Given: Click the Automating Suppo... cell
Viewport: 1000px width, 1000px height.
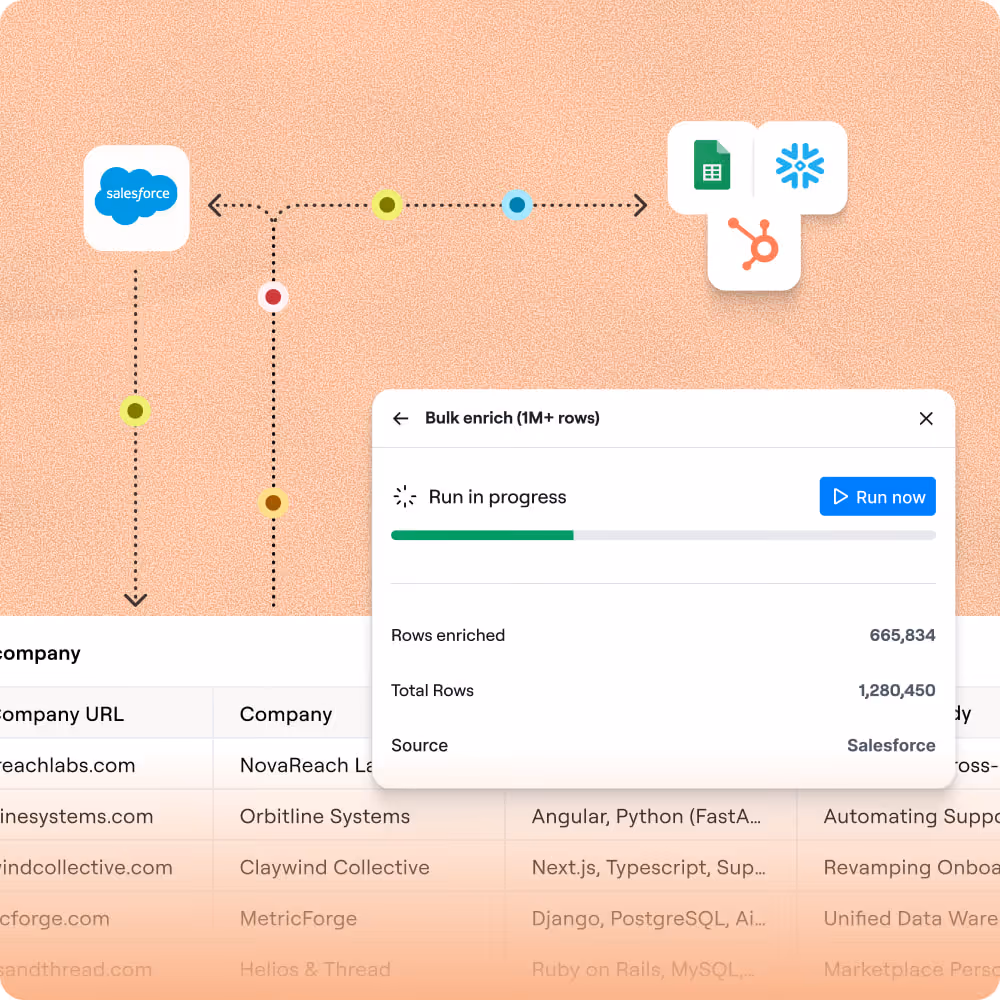Looking at the screenshot, I should pyautogui.click(x=899, y=816).
